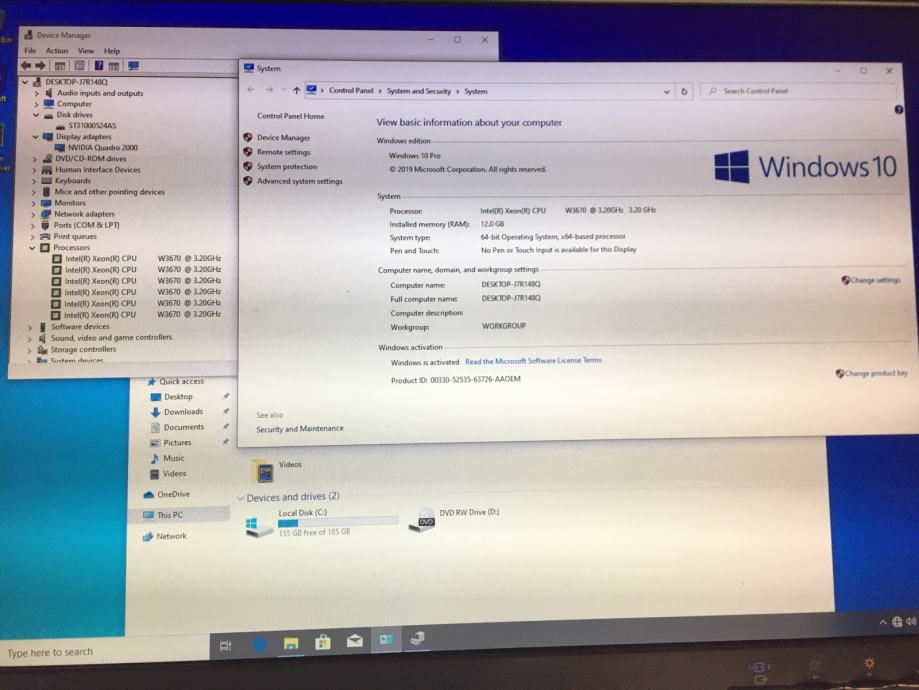Open Downloads under Quick access

coord(177,412)
